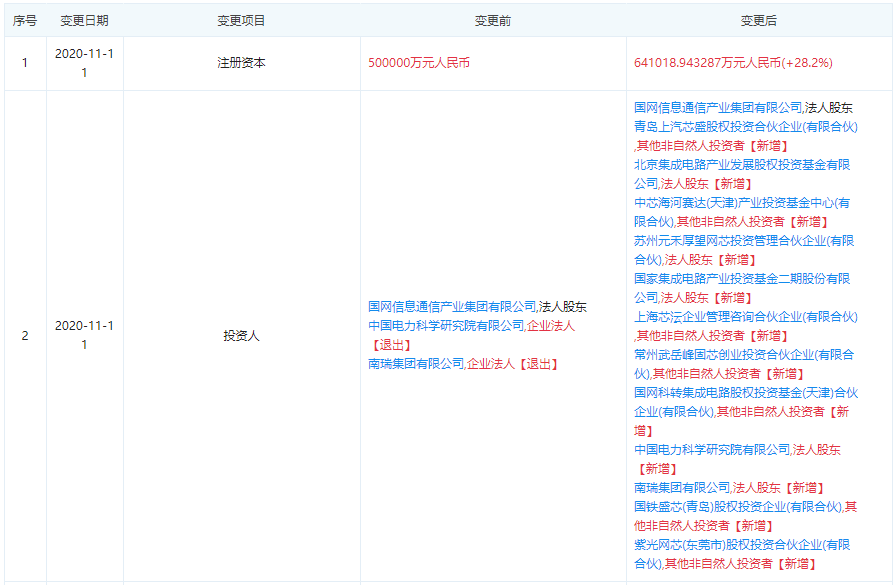Select the 投资人 cell
This screenshot has width=894, height=585.
[x=241, y=335]
